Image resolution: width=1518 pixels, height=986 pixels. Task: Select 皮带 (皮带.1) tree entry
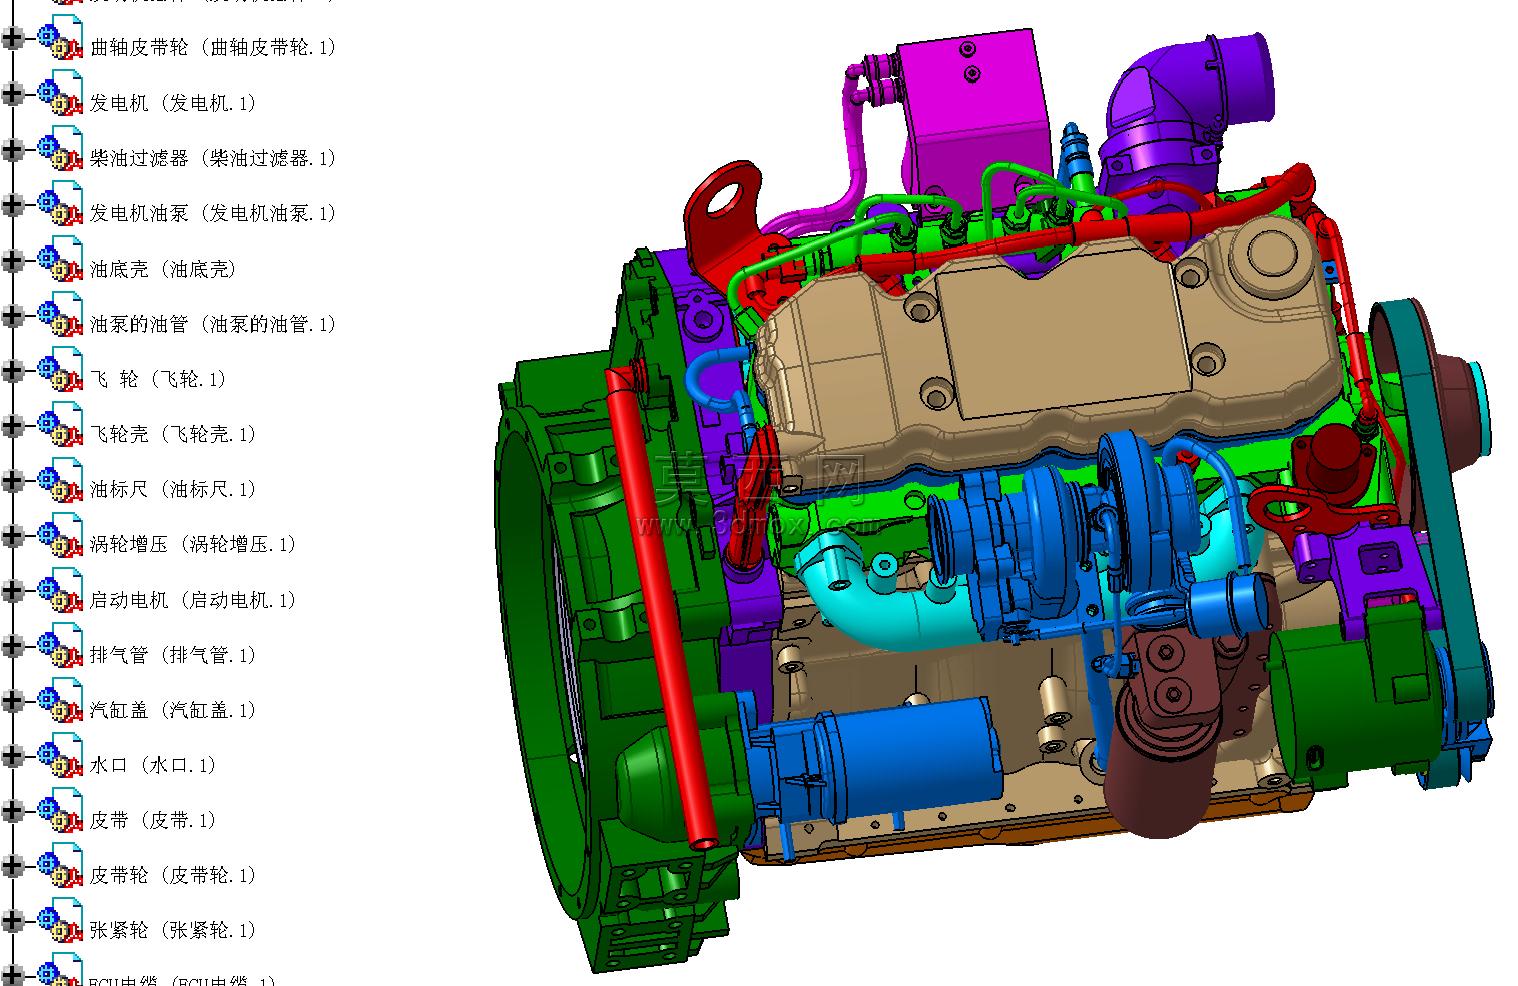coord(153,820)
